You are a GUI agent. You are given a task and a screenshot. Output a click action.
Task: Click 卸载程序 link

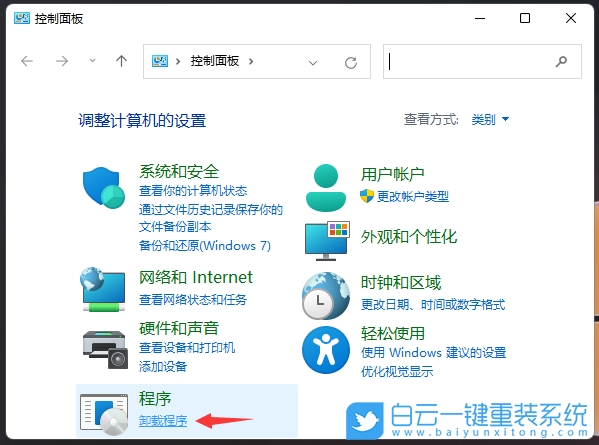click(163, 421)
